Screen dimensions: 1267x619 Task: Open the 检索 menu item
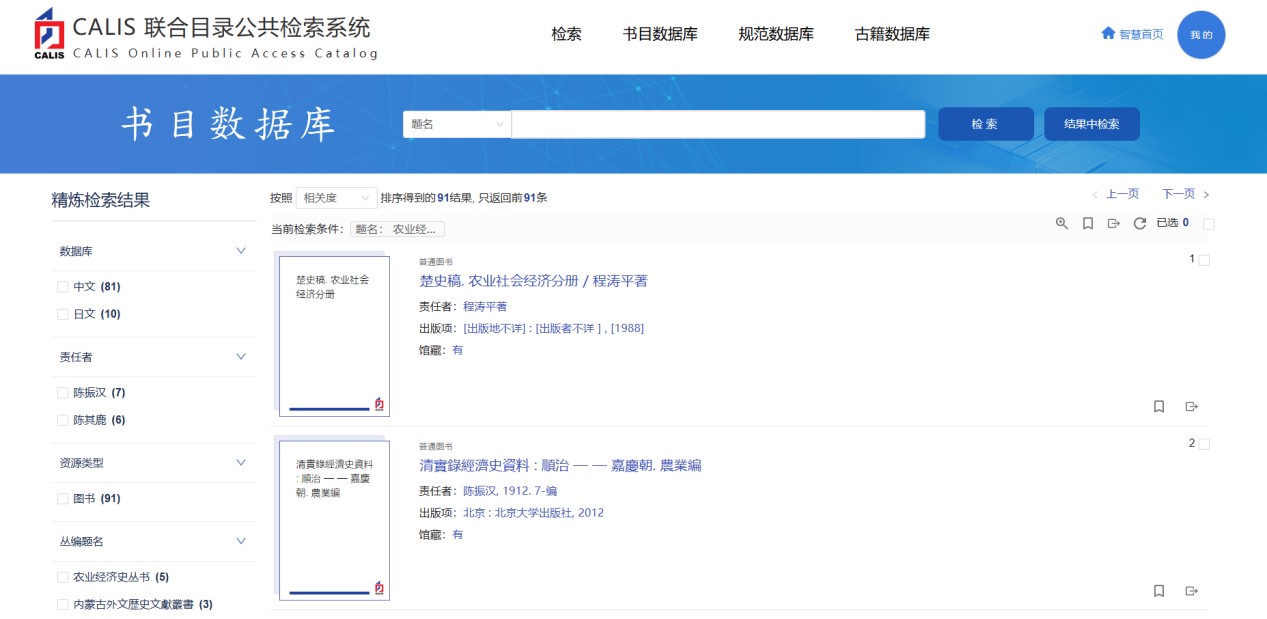coord(566,34)
